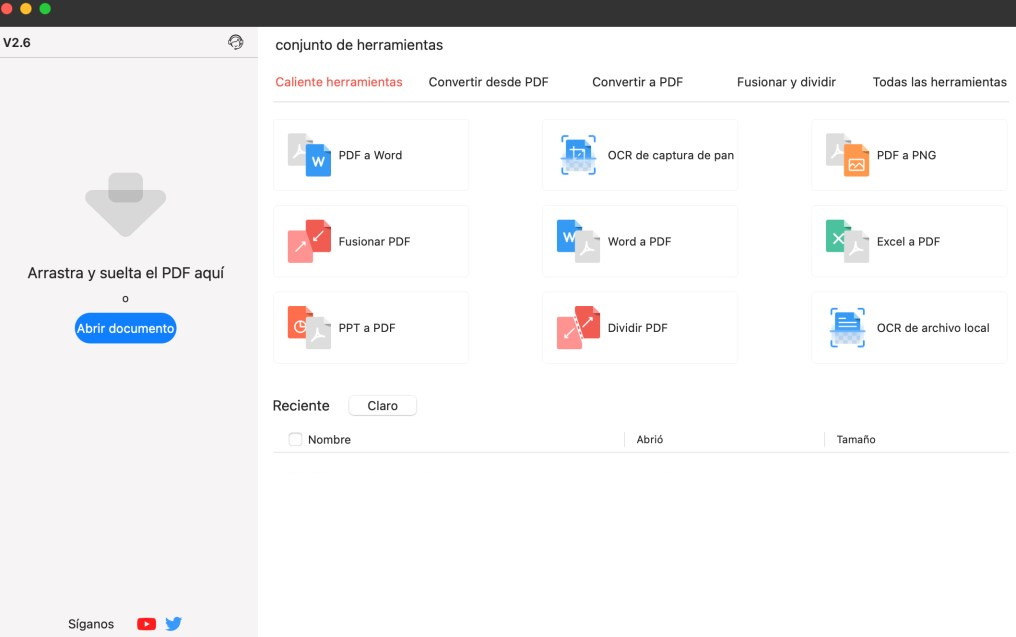The height and width of the screenshot is (637, 1016).
Task: Start the Word a PDF converter
Action: (639, 241)
